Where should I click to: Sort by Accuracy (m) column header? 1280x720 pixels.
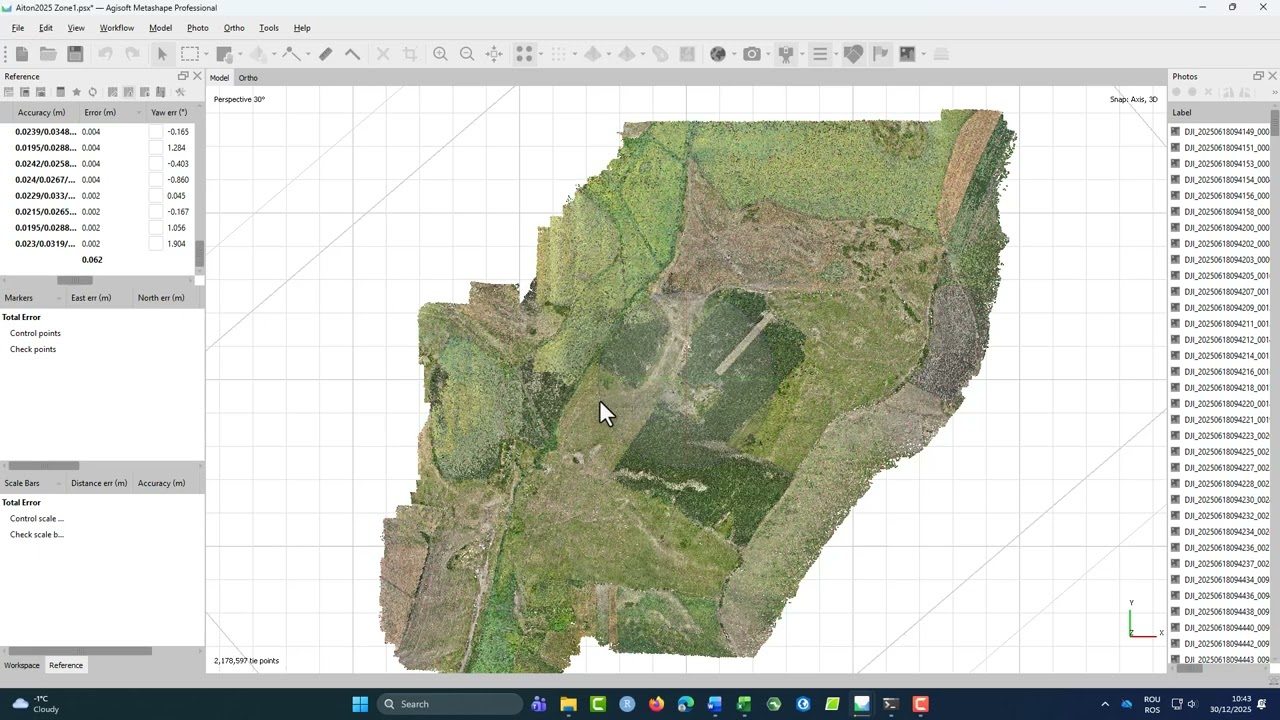(41, 112)
